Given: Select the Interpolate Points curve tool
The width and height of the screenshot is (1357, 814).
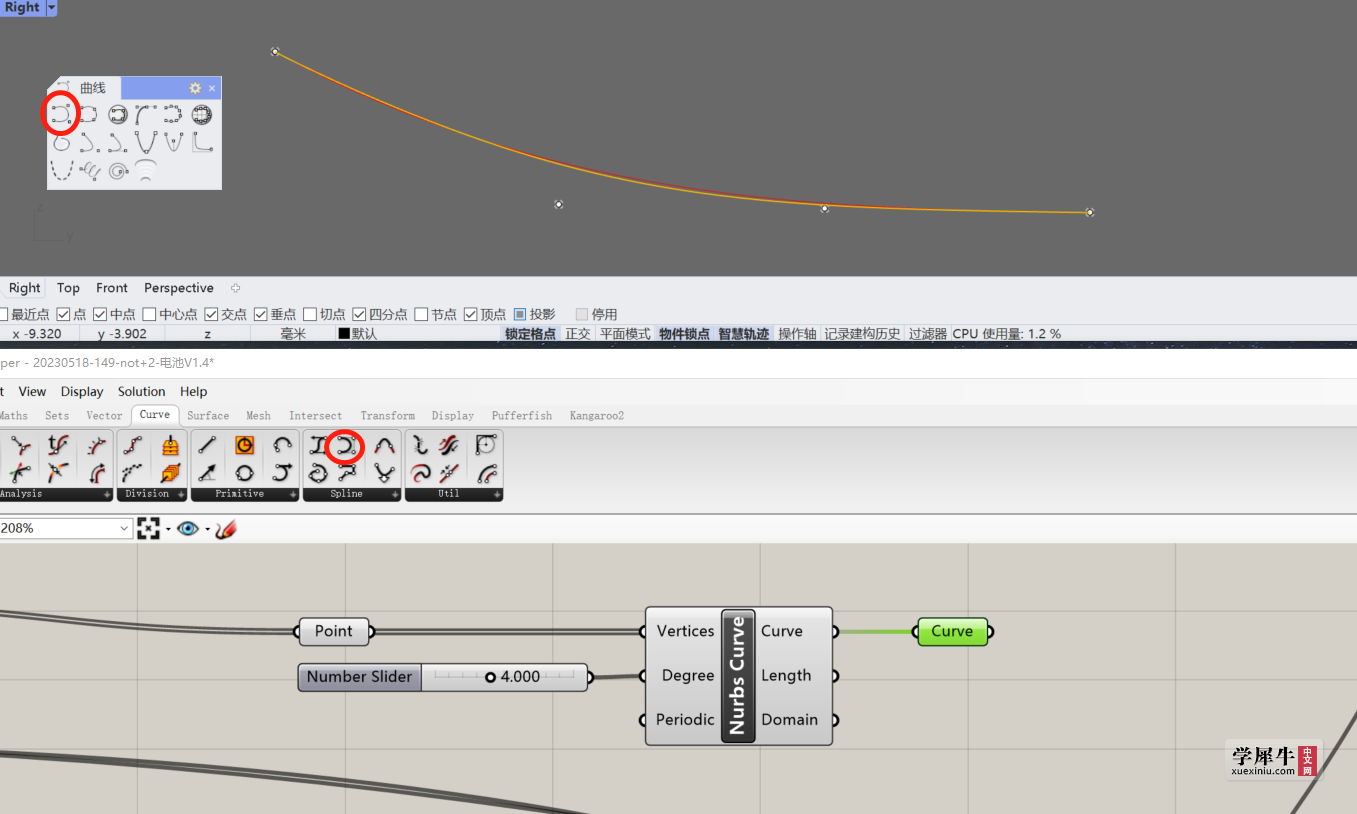Looking at the screenshot, I should click(x=88, y=114).
